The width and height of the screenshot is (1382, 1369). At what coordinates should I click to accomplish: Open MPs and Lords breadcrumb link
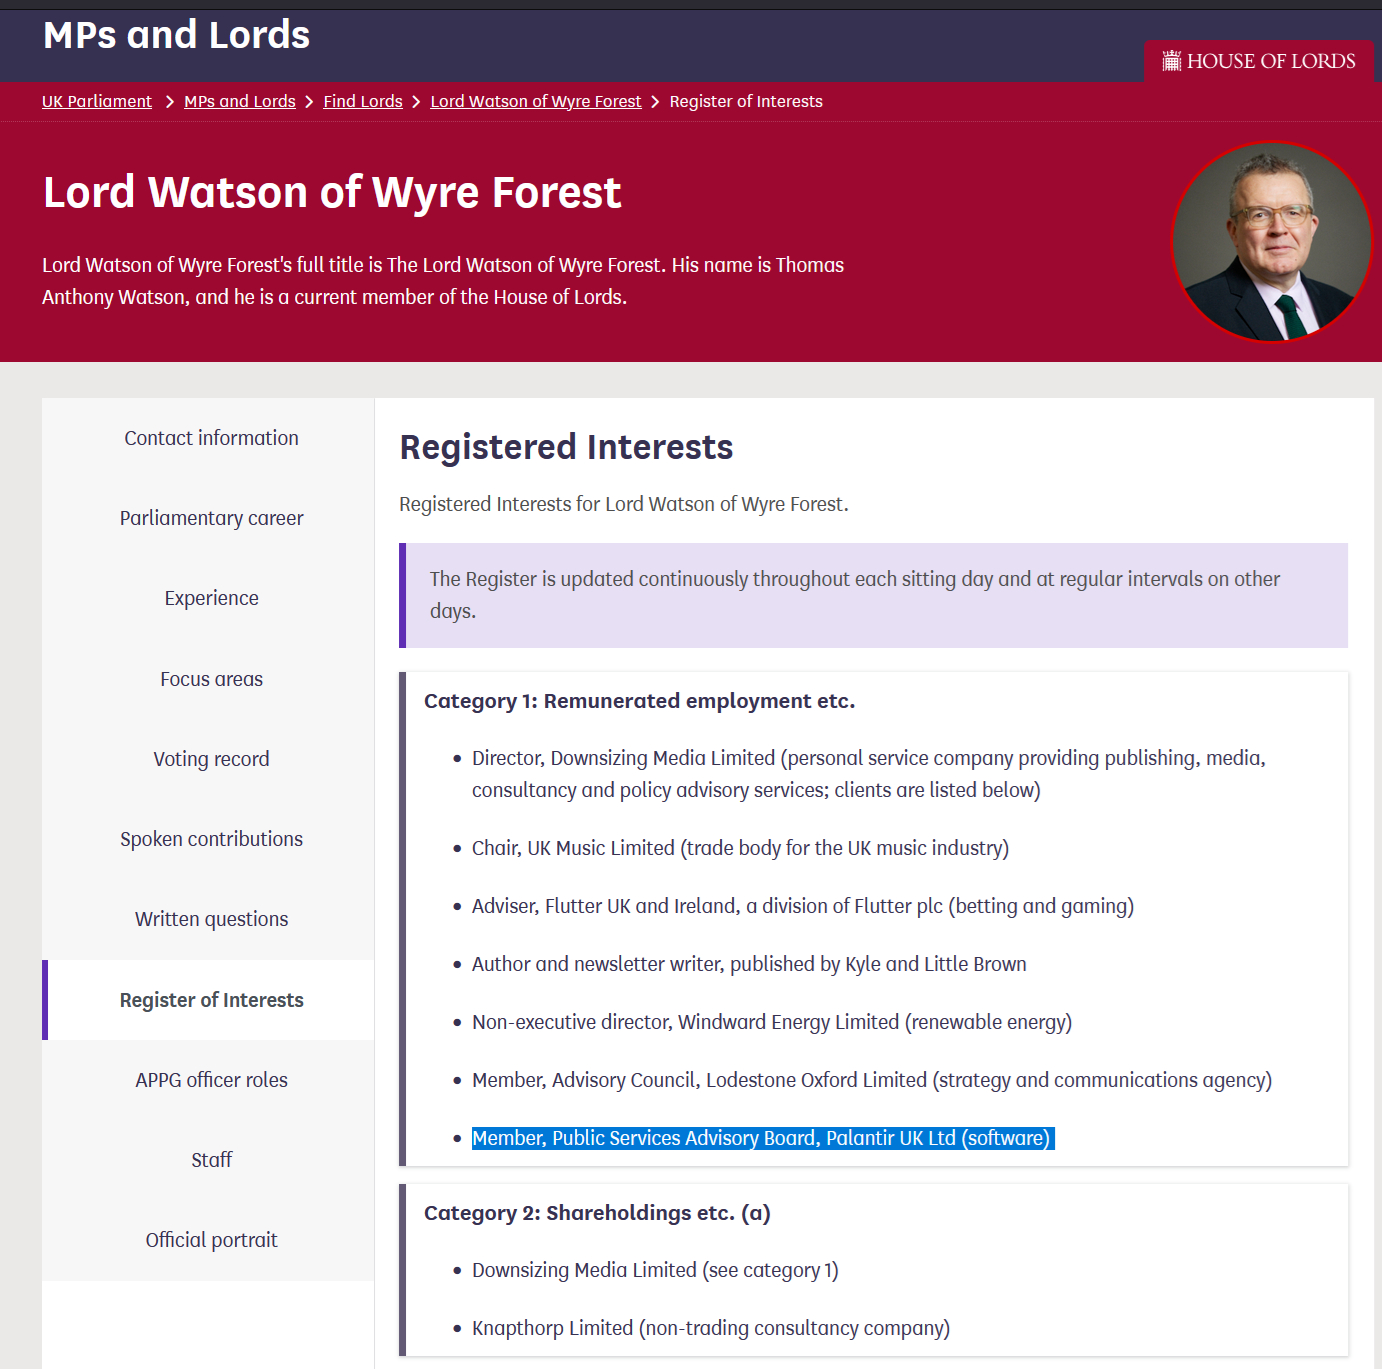click(240, 102)
